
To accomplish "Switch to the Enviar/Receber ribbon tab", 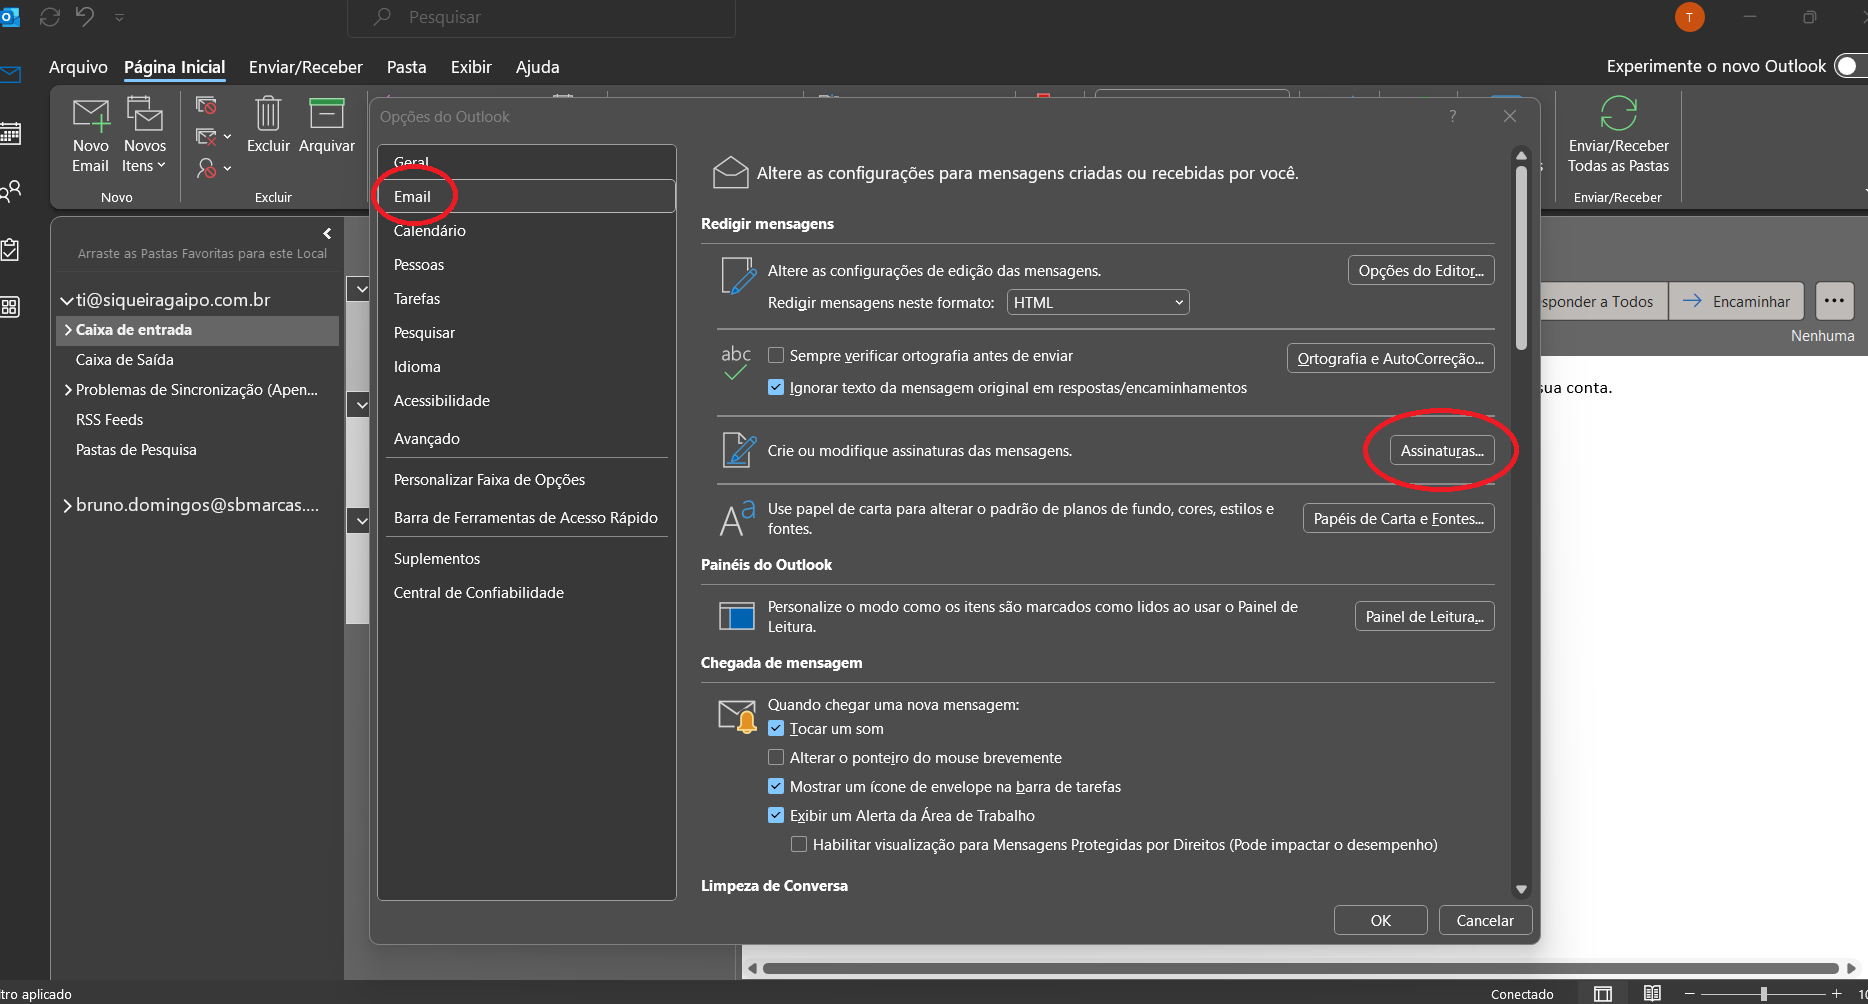I will tap(305, 67).
